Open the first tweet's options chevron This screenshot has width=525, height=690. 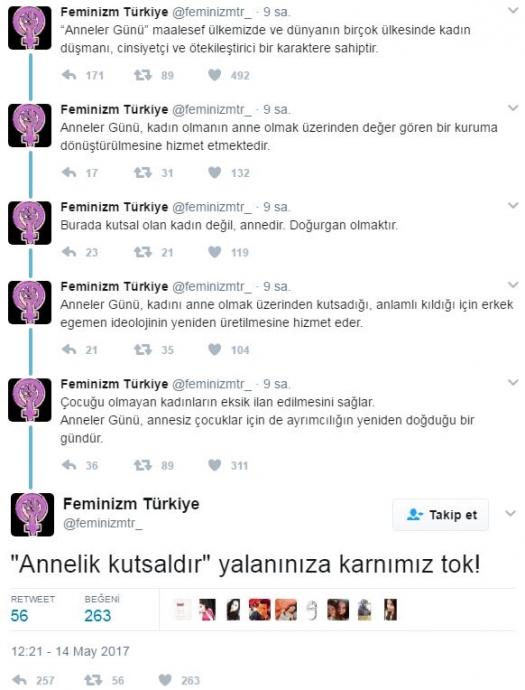tap(513, 10)
